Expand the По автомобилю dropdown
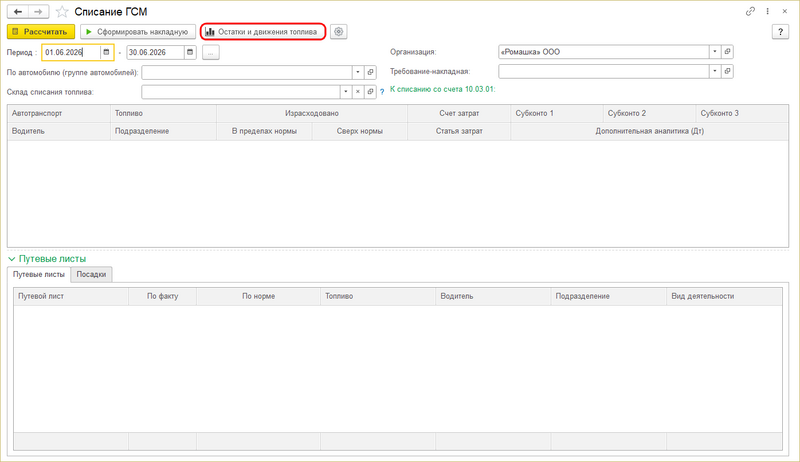The height and width of the screenshot is (462, 800). tap(358, 72)
